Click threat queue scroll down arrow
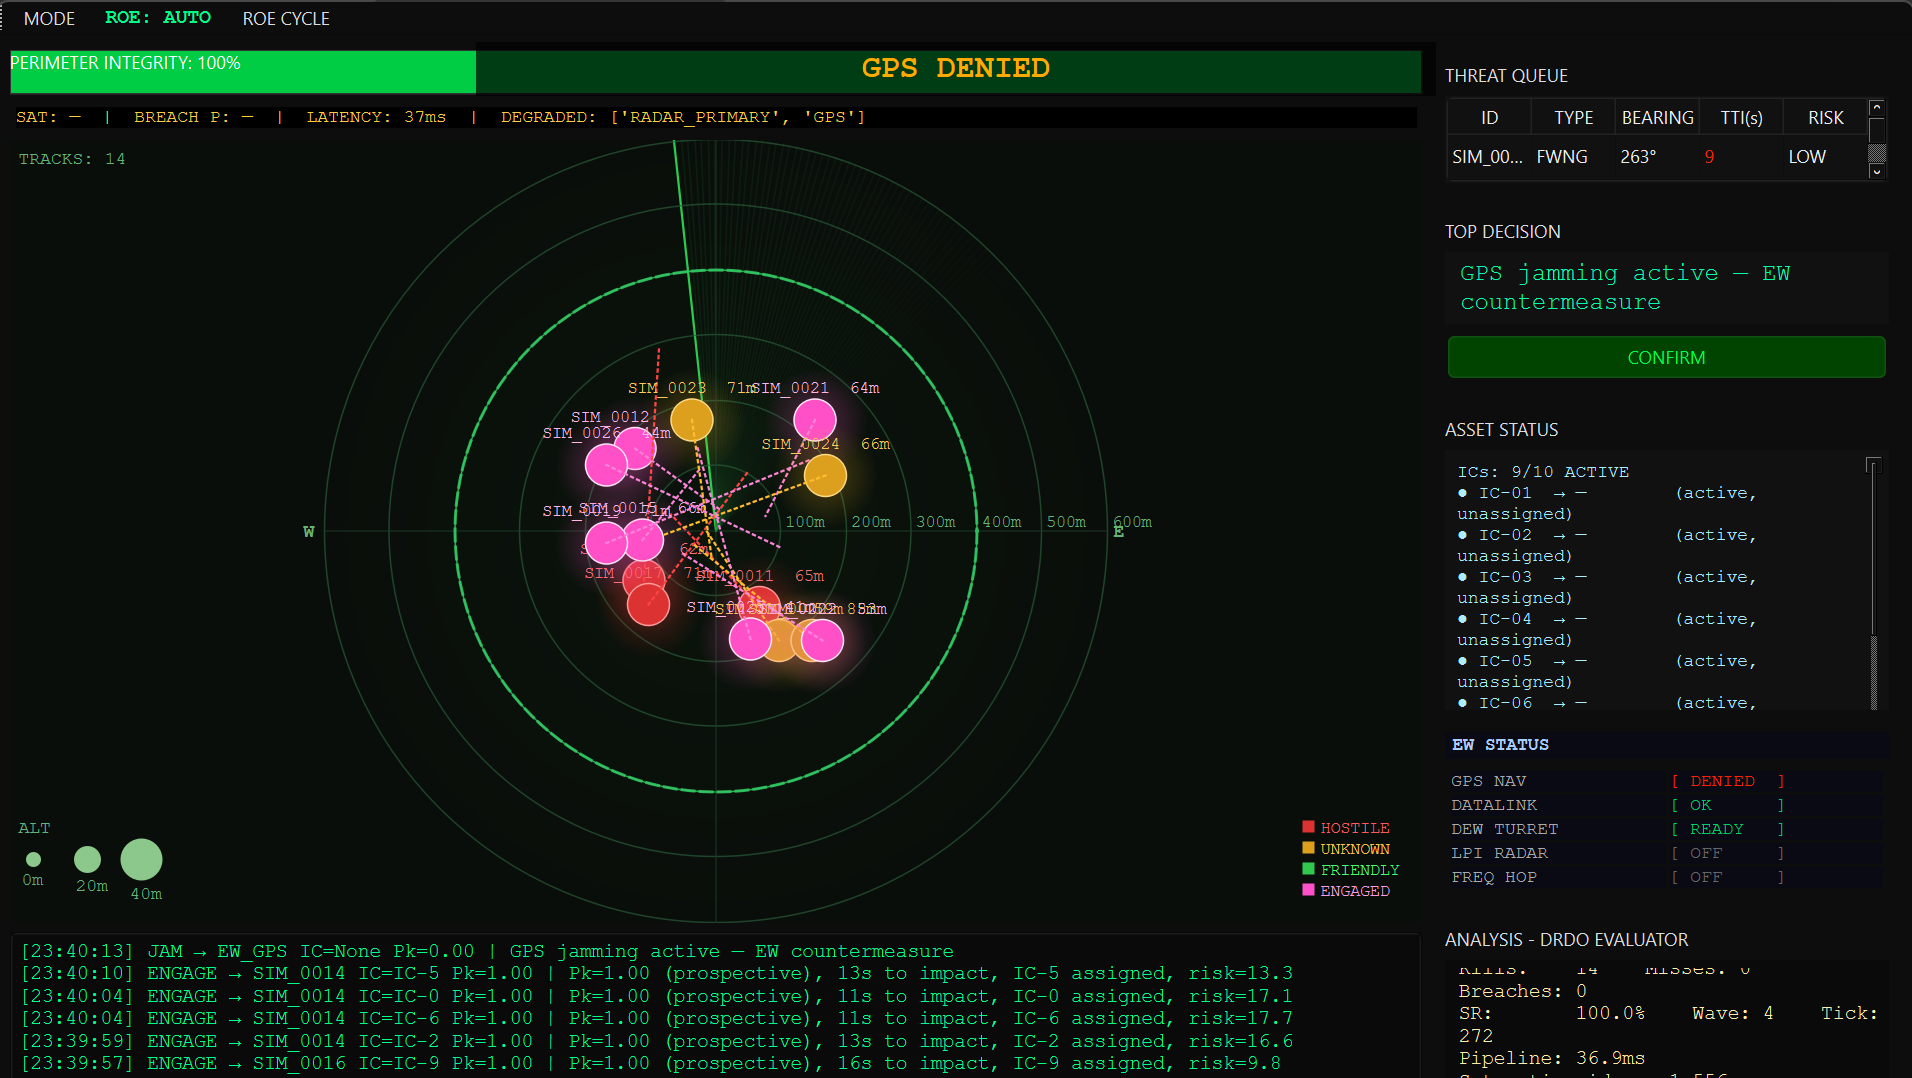 point(1877,172)
